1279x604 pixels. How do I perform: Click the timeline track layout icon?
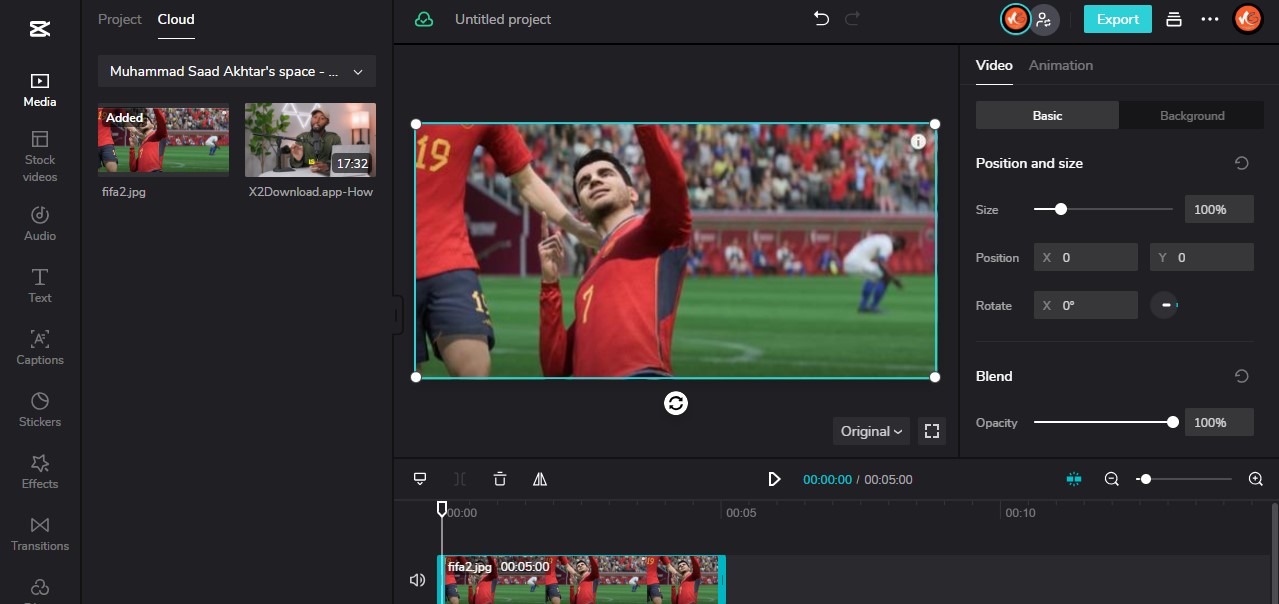tap(420, 479)
